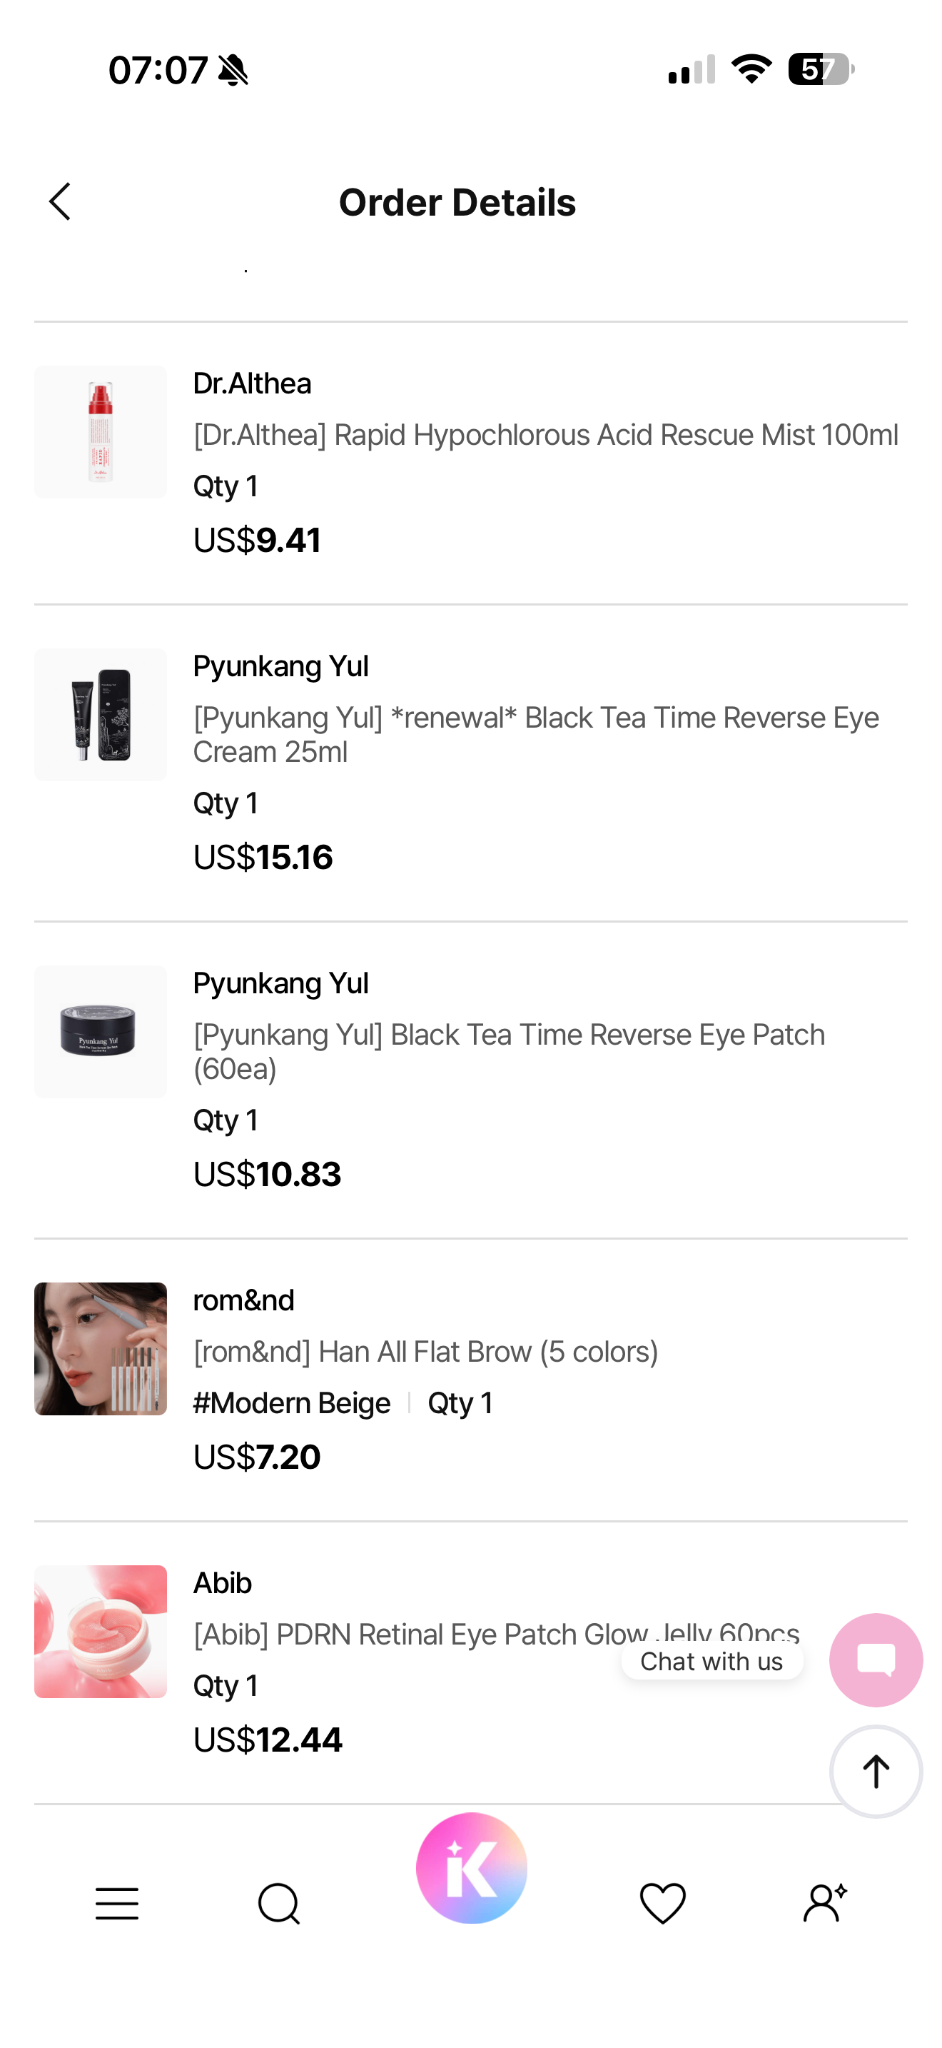Open the hamburger menu in bottom bar
This screenshot has height=2048, width=942.
(x=117, y=1904)
